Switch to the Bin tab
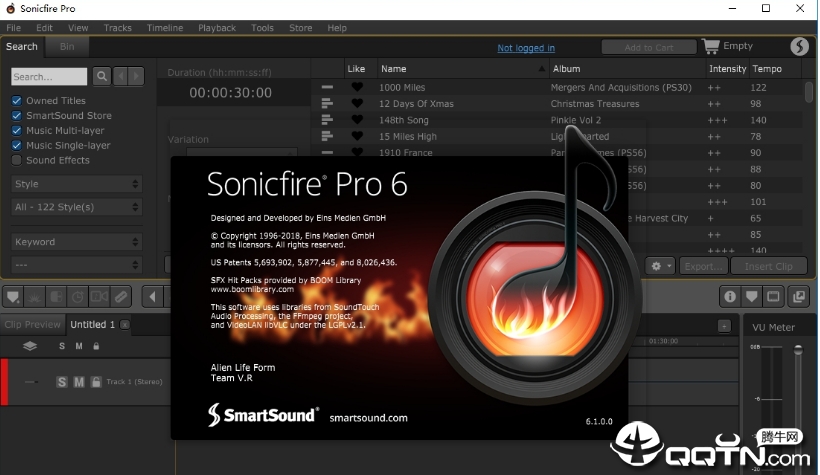This screenshot has height=475, width=820. click(67, 47)
